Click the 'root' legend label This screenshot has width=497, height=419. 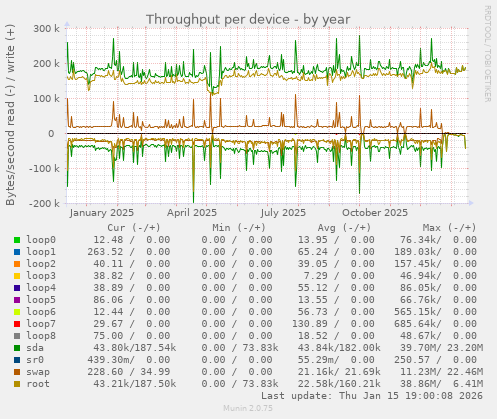(x=38, y=384)
